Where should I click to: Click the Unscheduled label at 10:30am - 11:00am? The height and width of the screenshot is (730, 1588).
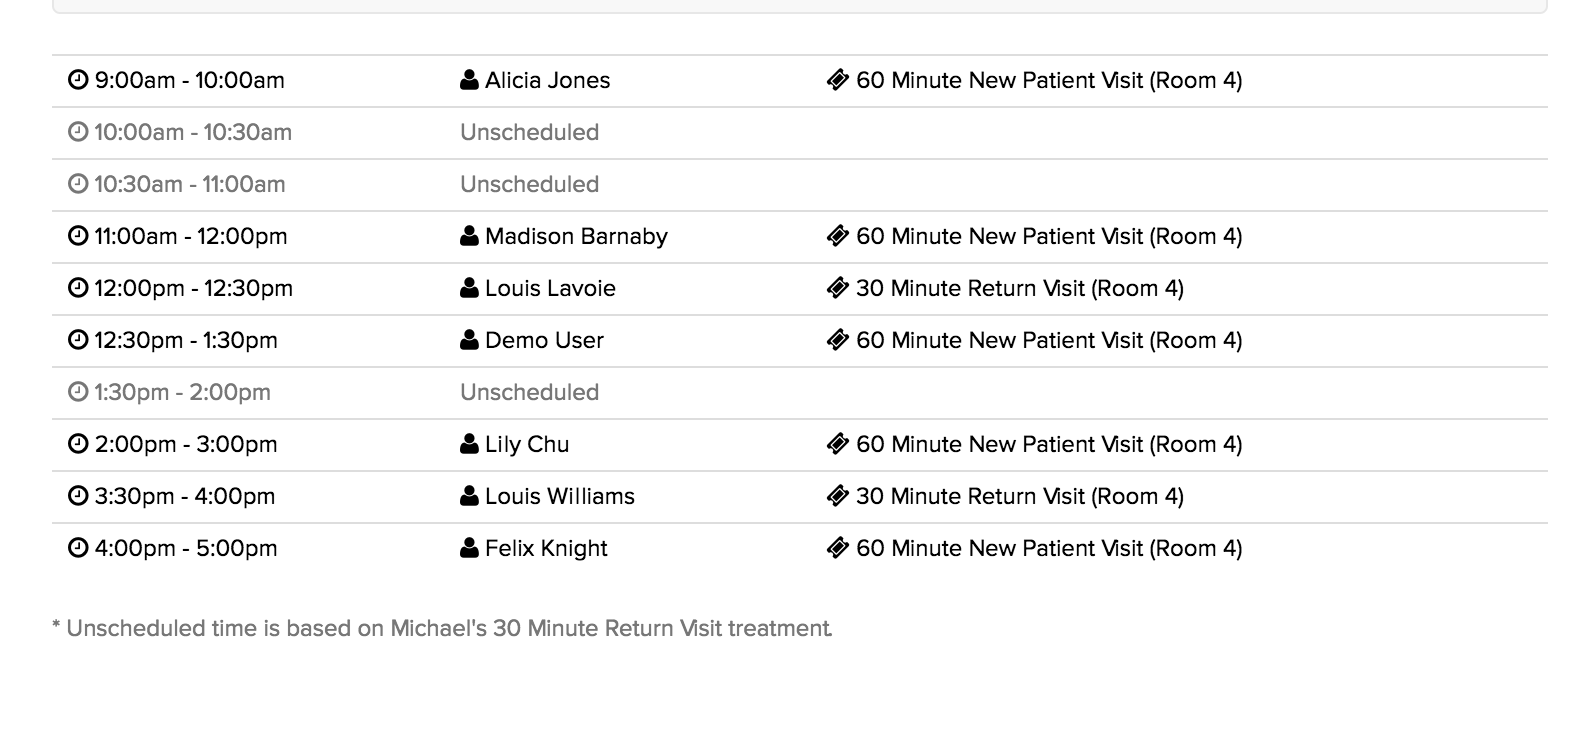coord(529,184)
